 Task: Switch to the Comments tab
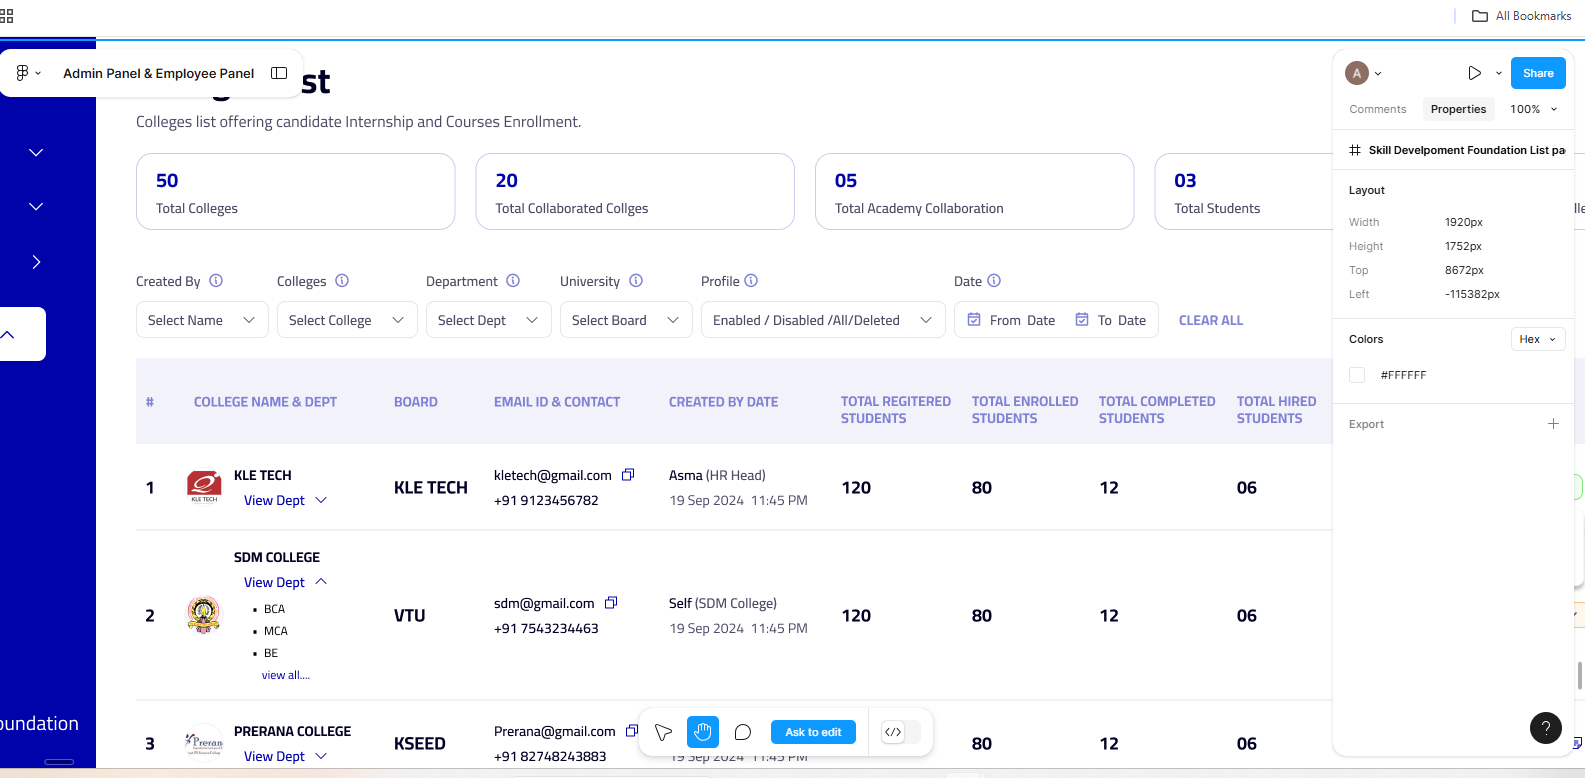1377,109
